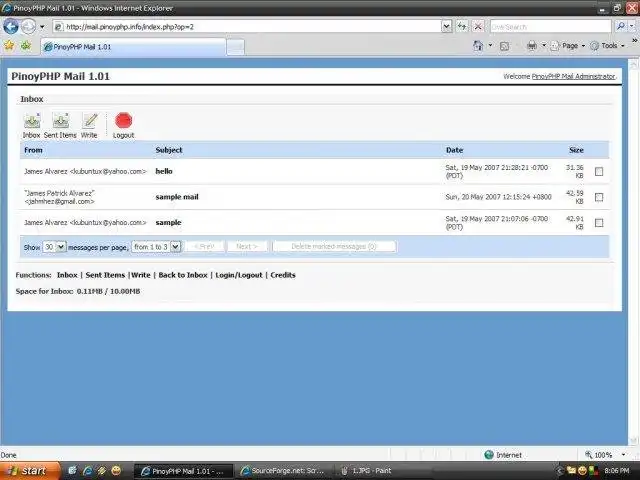Go back with browser Back arrow
Viewport: 640px width, 480px height.
(x=11, y=27)
